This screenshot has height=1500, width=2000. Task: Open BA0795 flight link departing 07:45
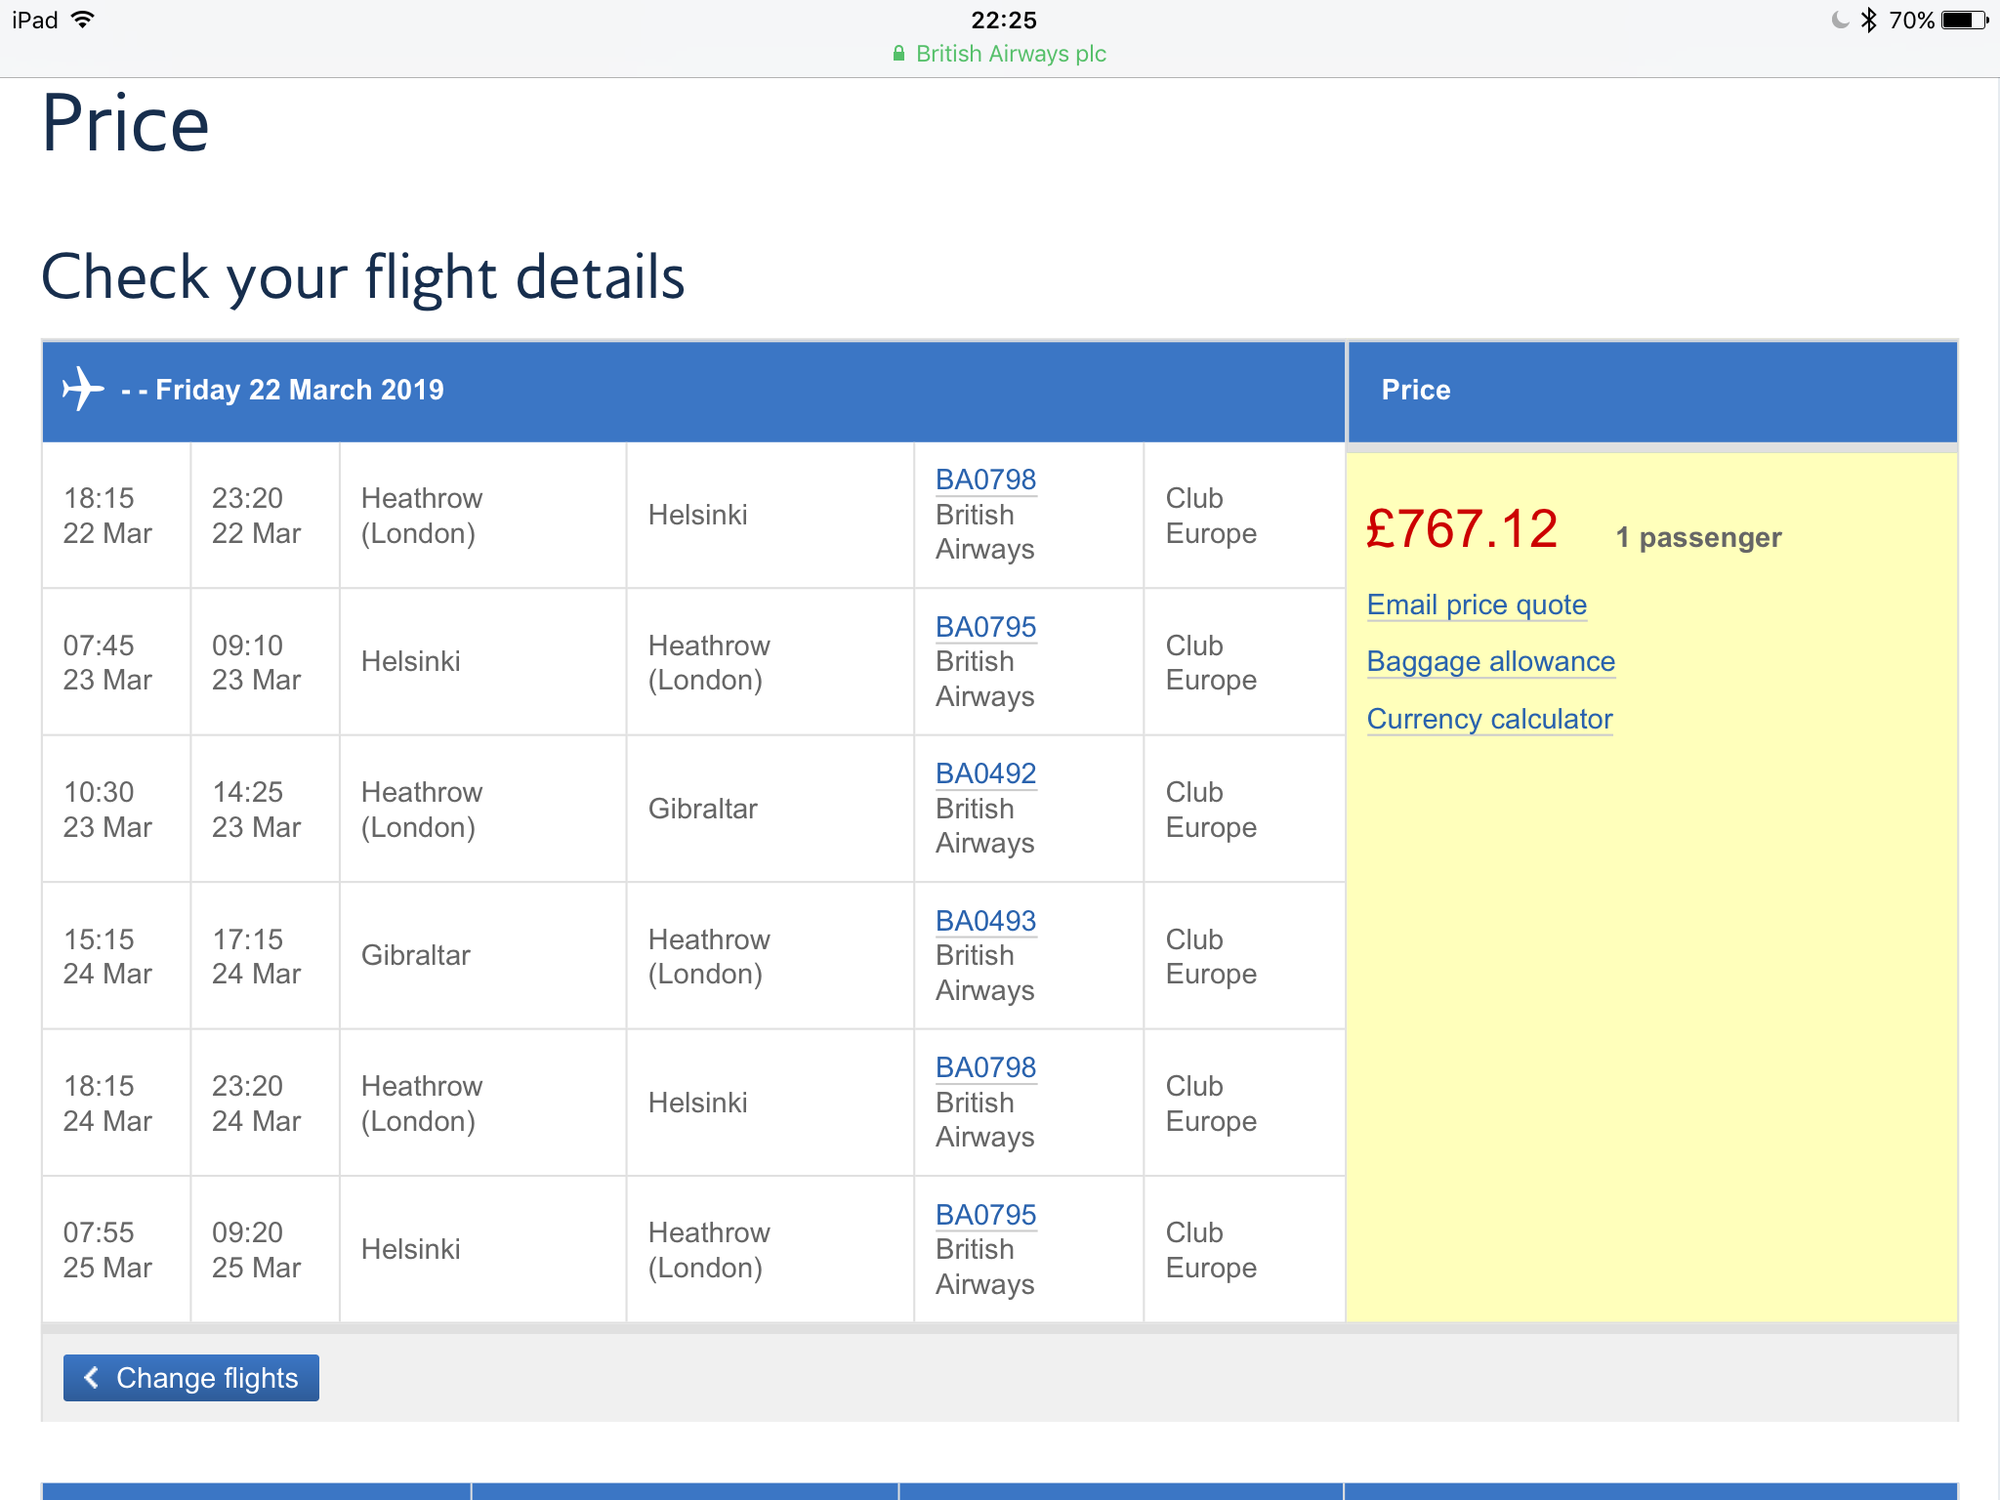coord(985,627)
